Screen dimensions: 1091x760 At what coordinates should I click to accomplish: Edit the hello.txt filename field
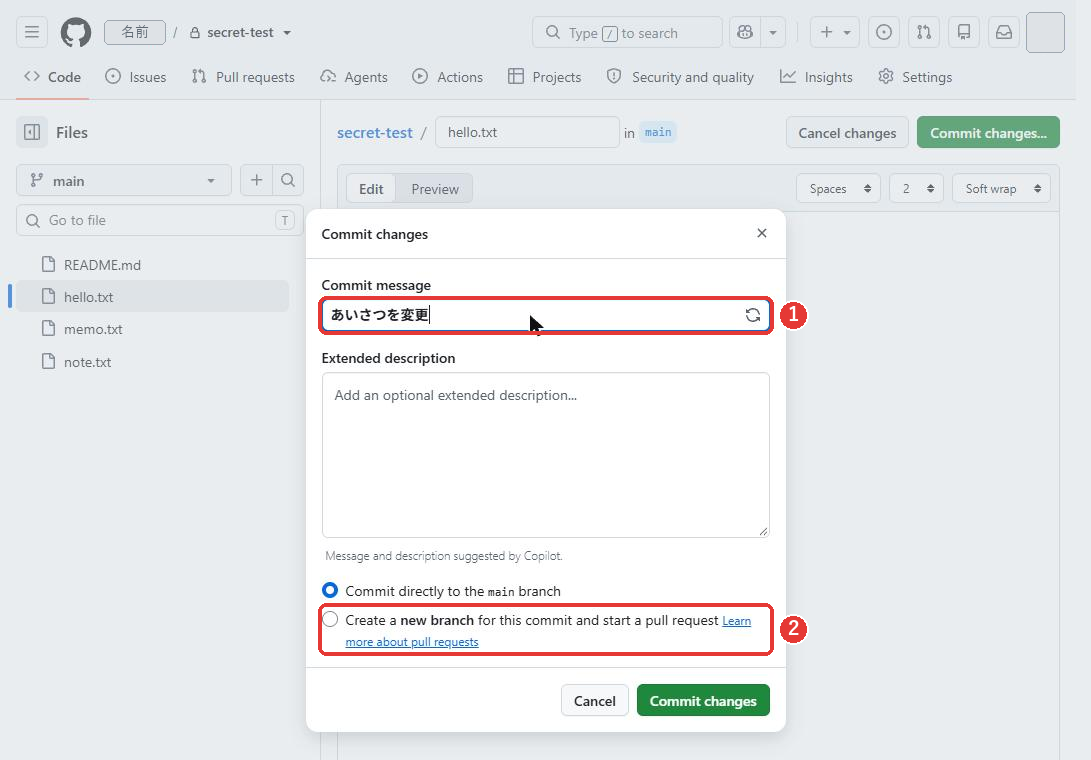(x=527, y=132)
